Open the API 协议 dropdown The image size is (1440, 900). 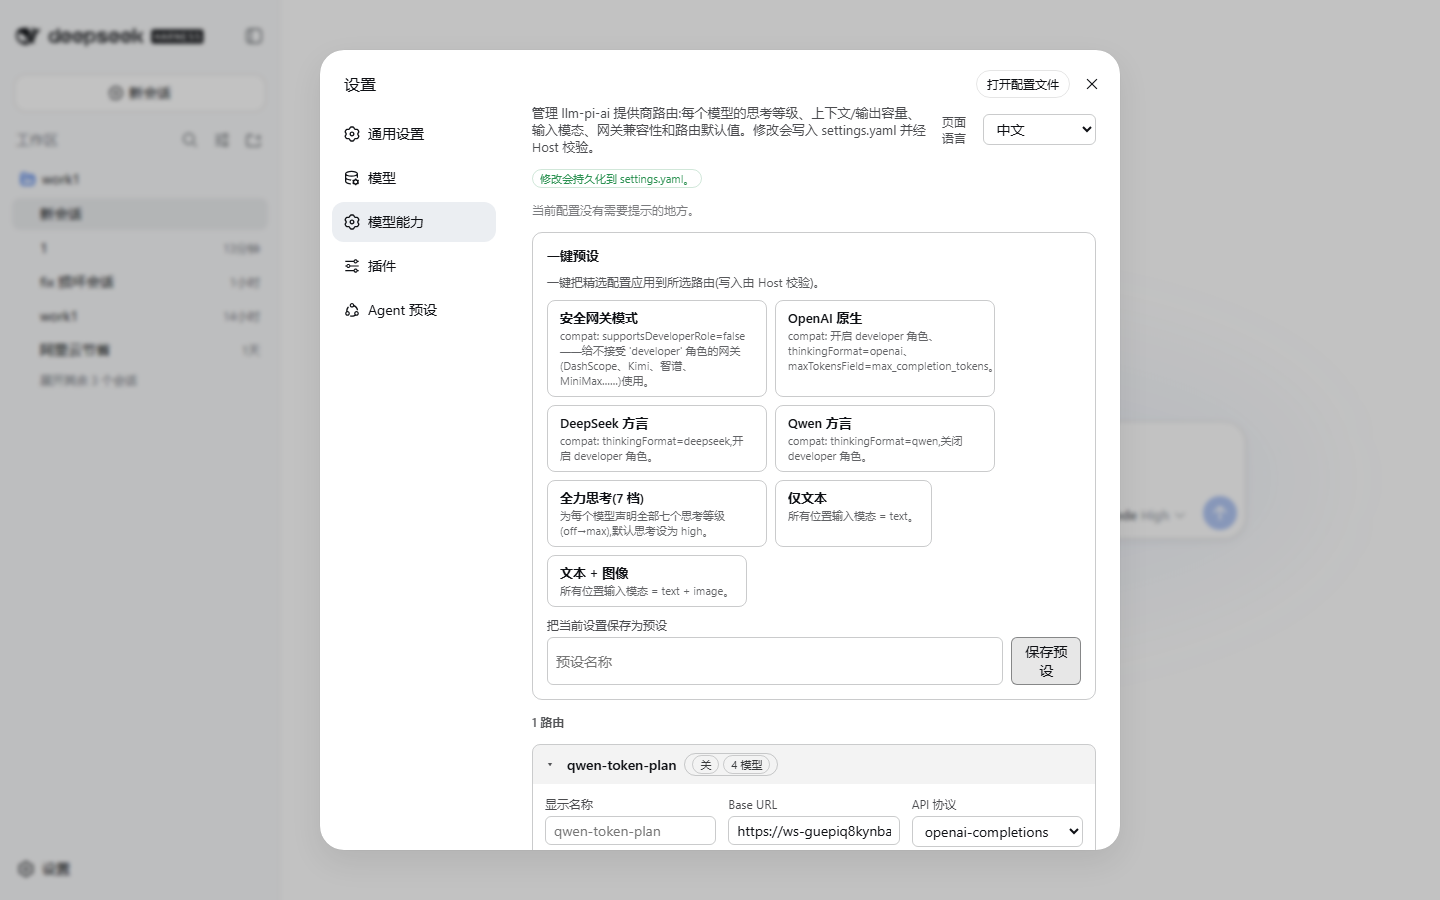pos(997,831)
